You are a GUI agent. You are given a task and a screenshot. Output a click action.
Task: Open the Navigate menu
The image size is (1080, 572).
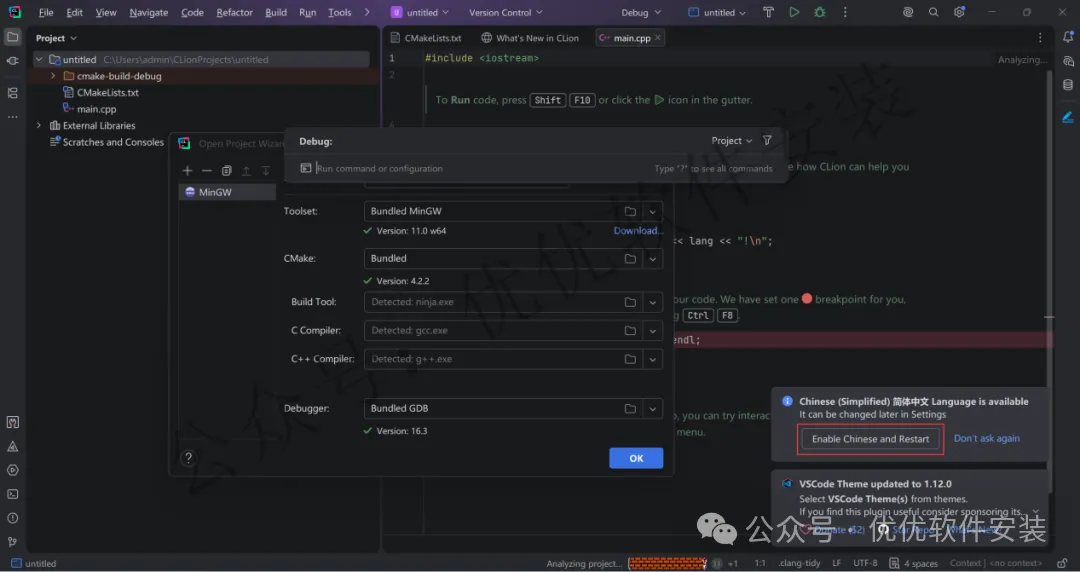tap(149, 12)
